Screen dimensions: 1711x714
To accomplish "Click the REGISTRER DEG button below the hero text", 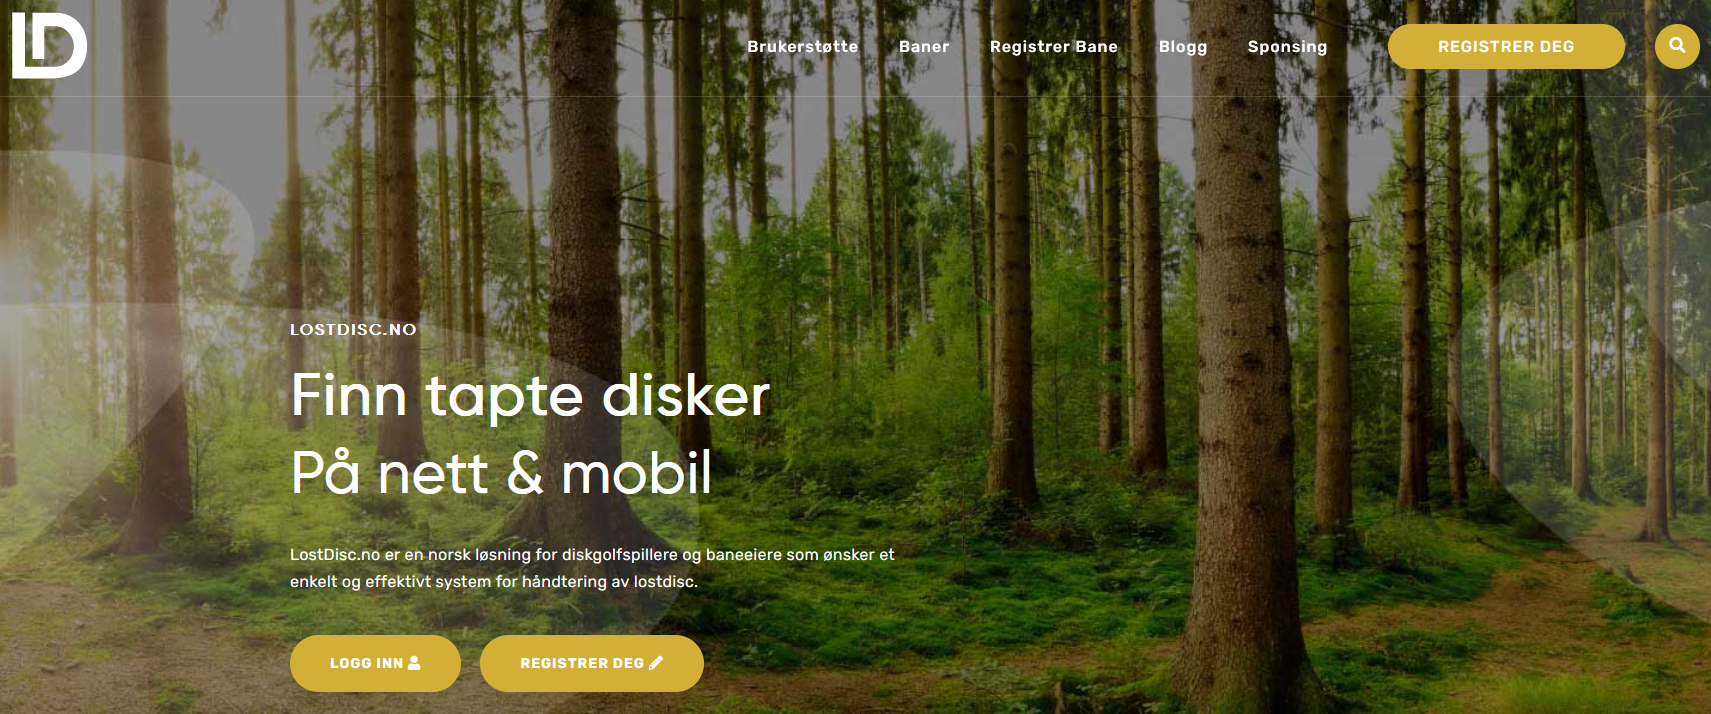I will tap(592, 663).
